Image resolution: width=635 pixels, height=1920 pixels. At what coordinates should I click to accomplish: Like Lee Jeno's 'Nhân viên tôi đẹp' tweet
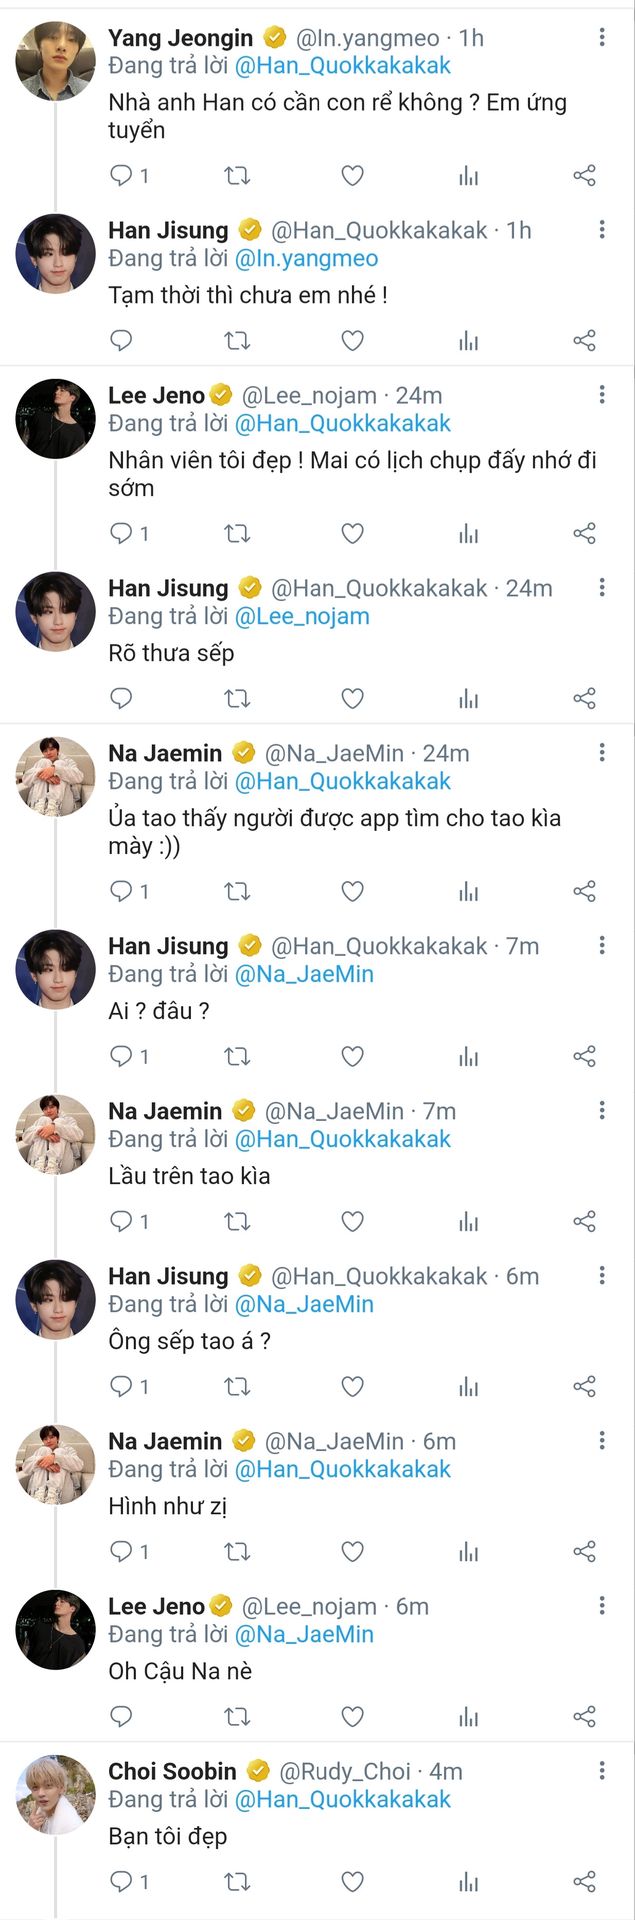coord(352,534)
